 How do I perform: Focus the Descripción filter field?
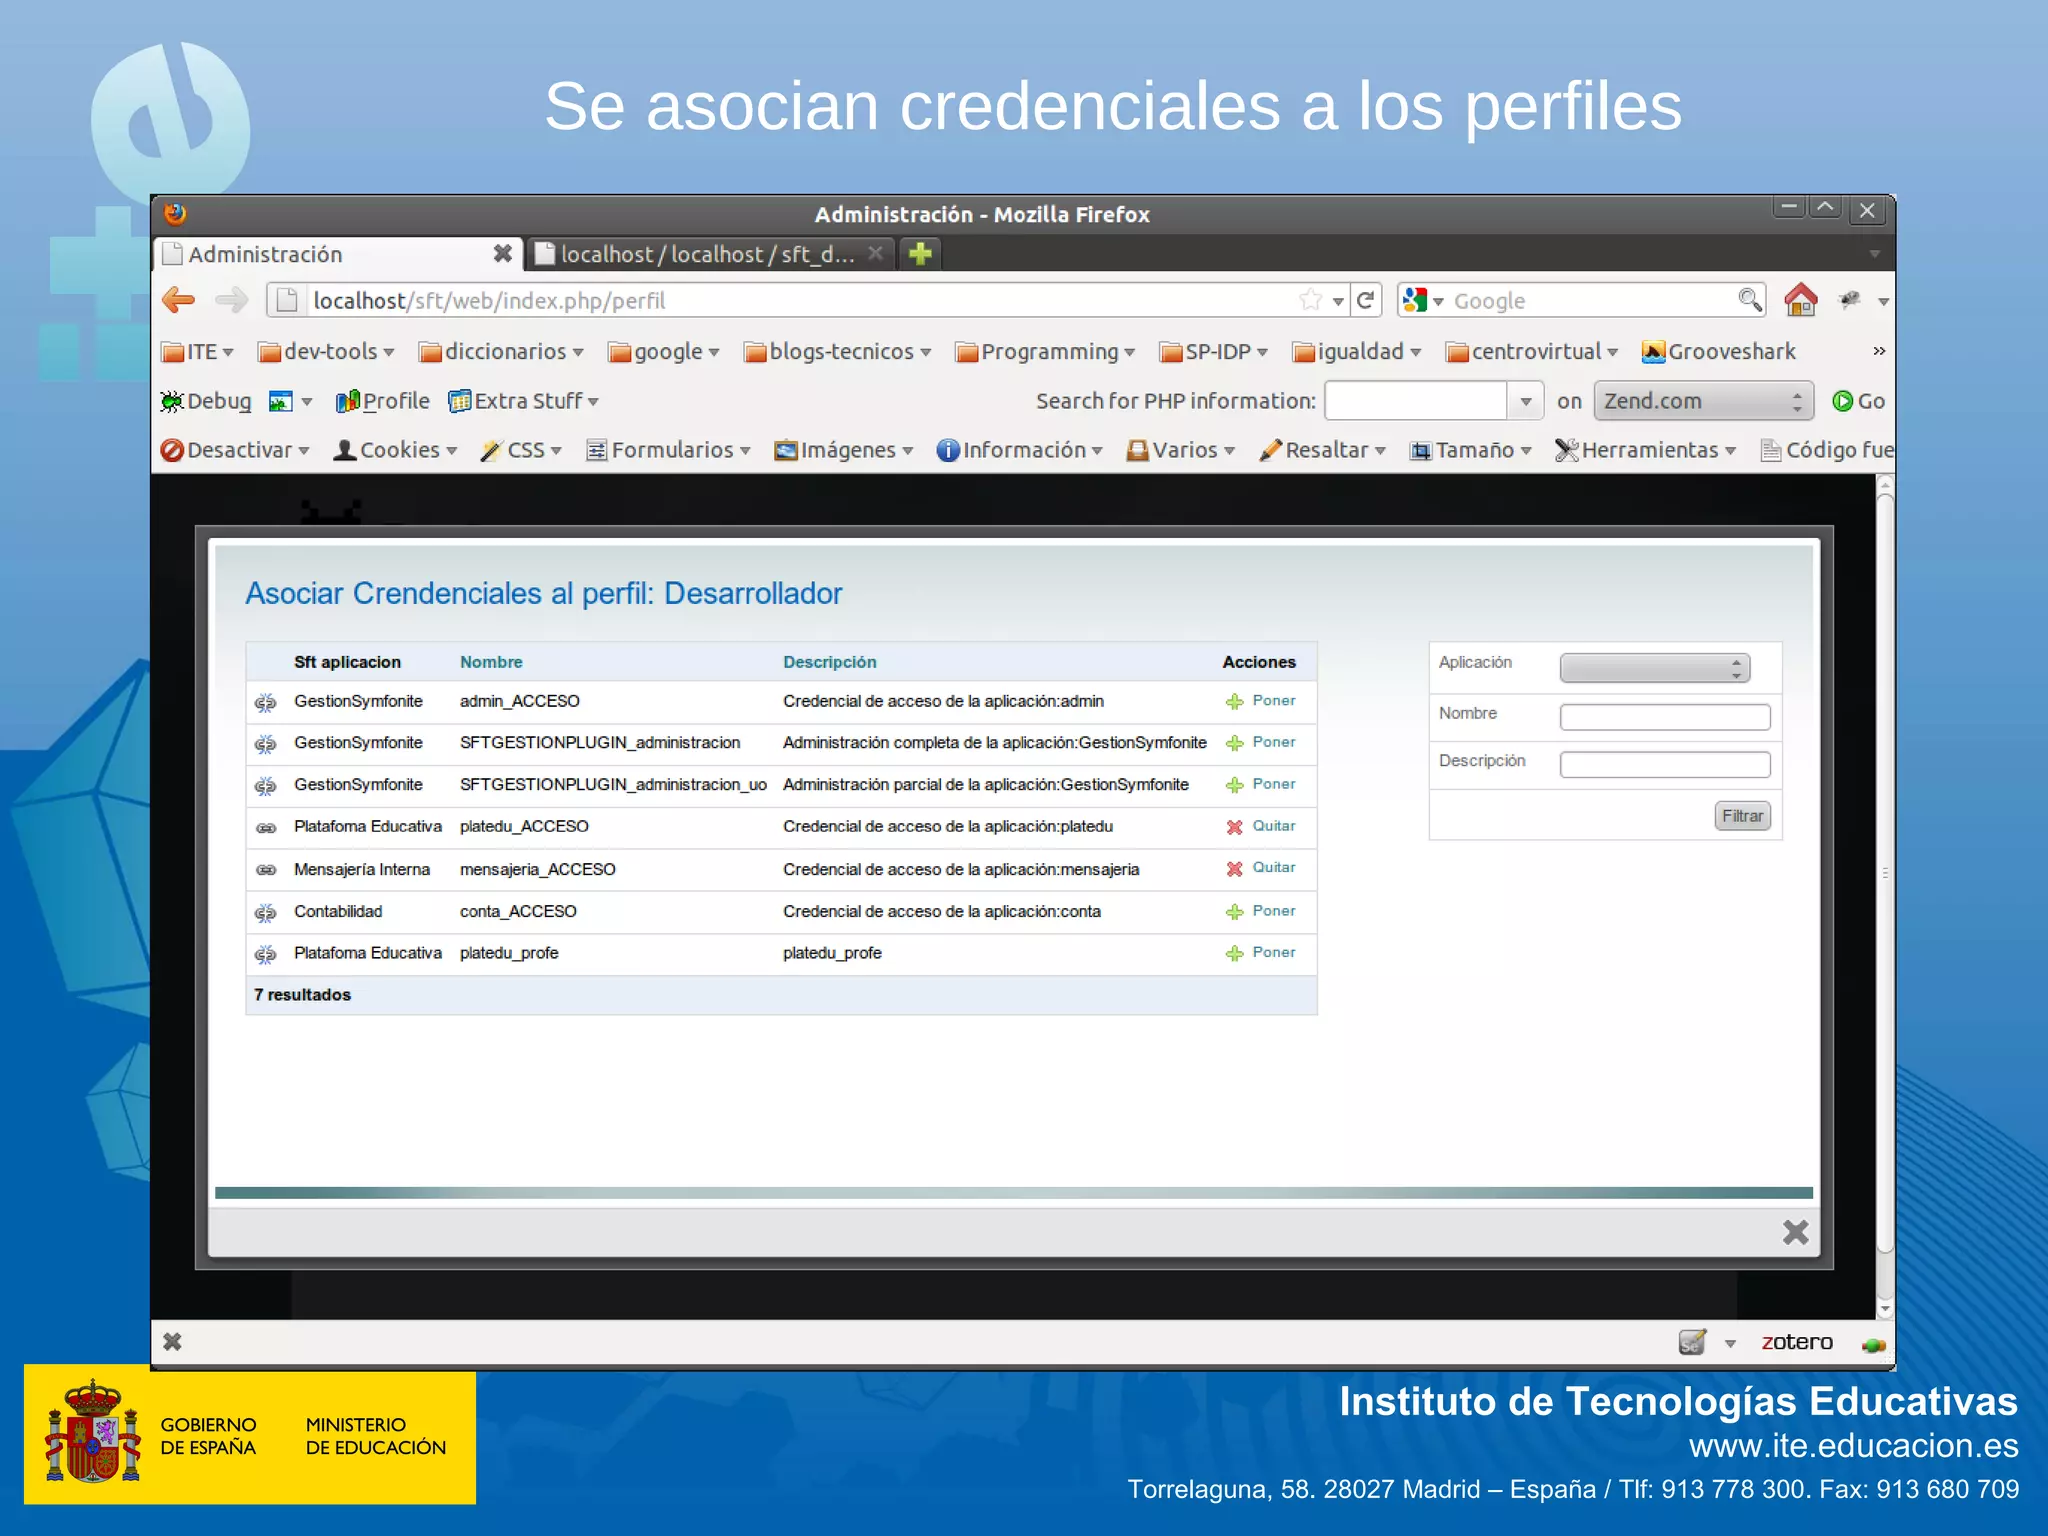(1665, 764)
